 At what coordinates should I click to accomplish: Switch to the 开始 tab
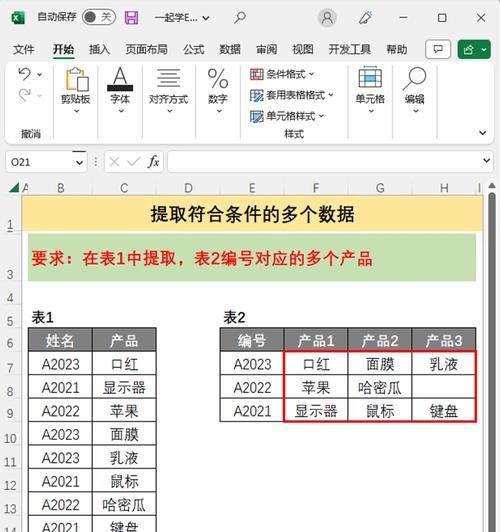click(x=63, y=50)
